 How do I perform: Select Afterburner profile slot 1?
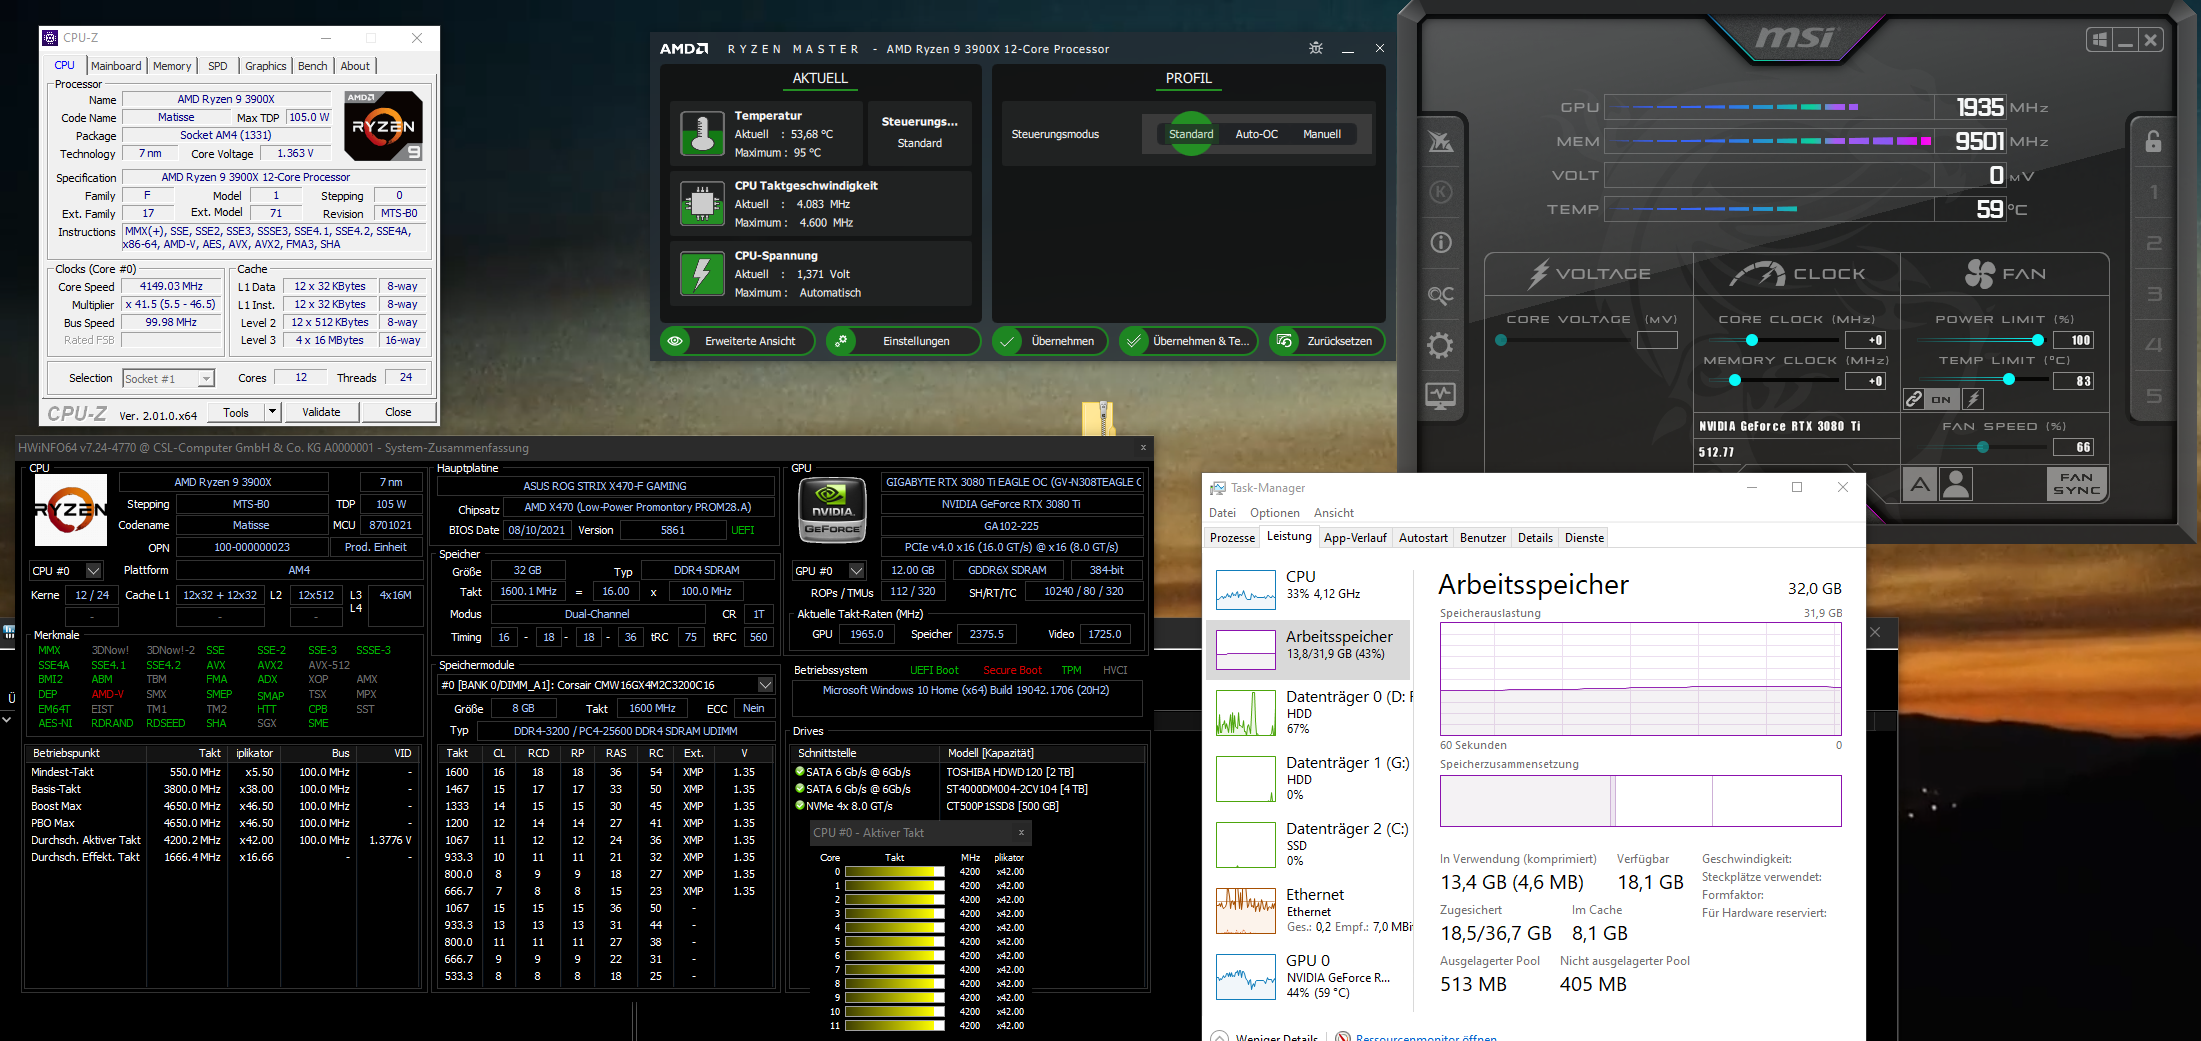coord(2153,192)
